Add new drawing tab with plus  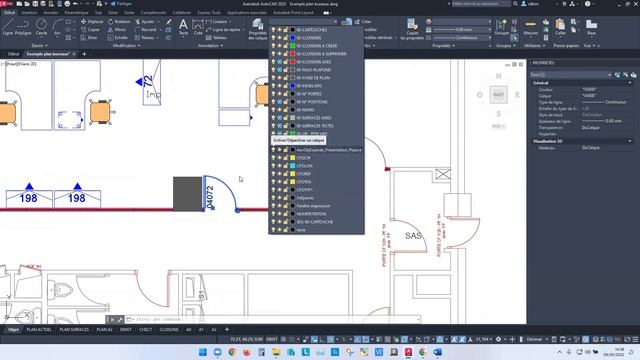84,54
